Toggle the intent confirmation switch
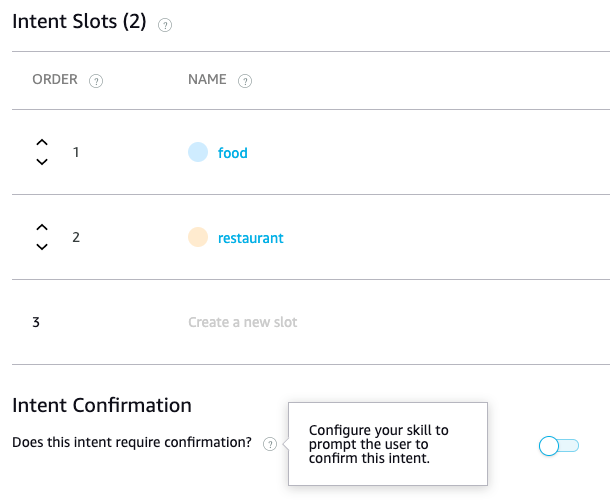 (x=558, y=445)
